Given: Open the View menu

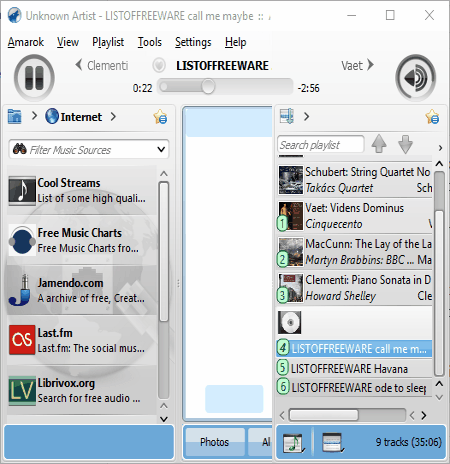Looking at the screenshot, I should pyautogui.click(x=68, y=42).
